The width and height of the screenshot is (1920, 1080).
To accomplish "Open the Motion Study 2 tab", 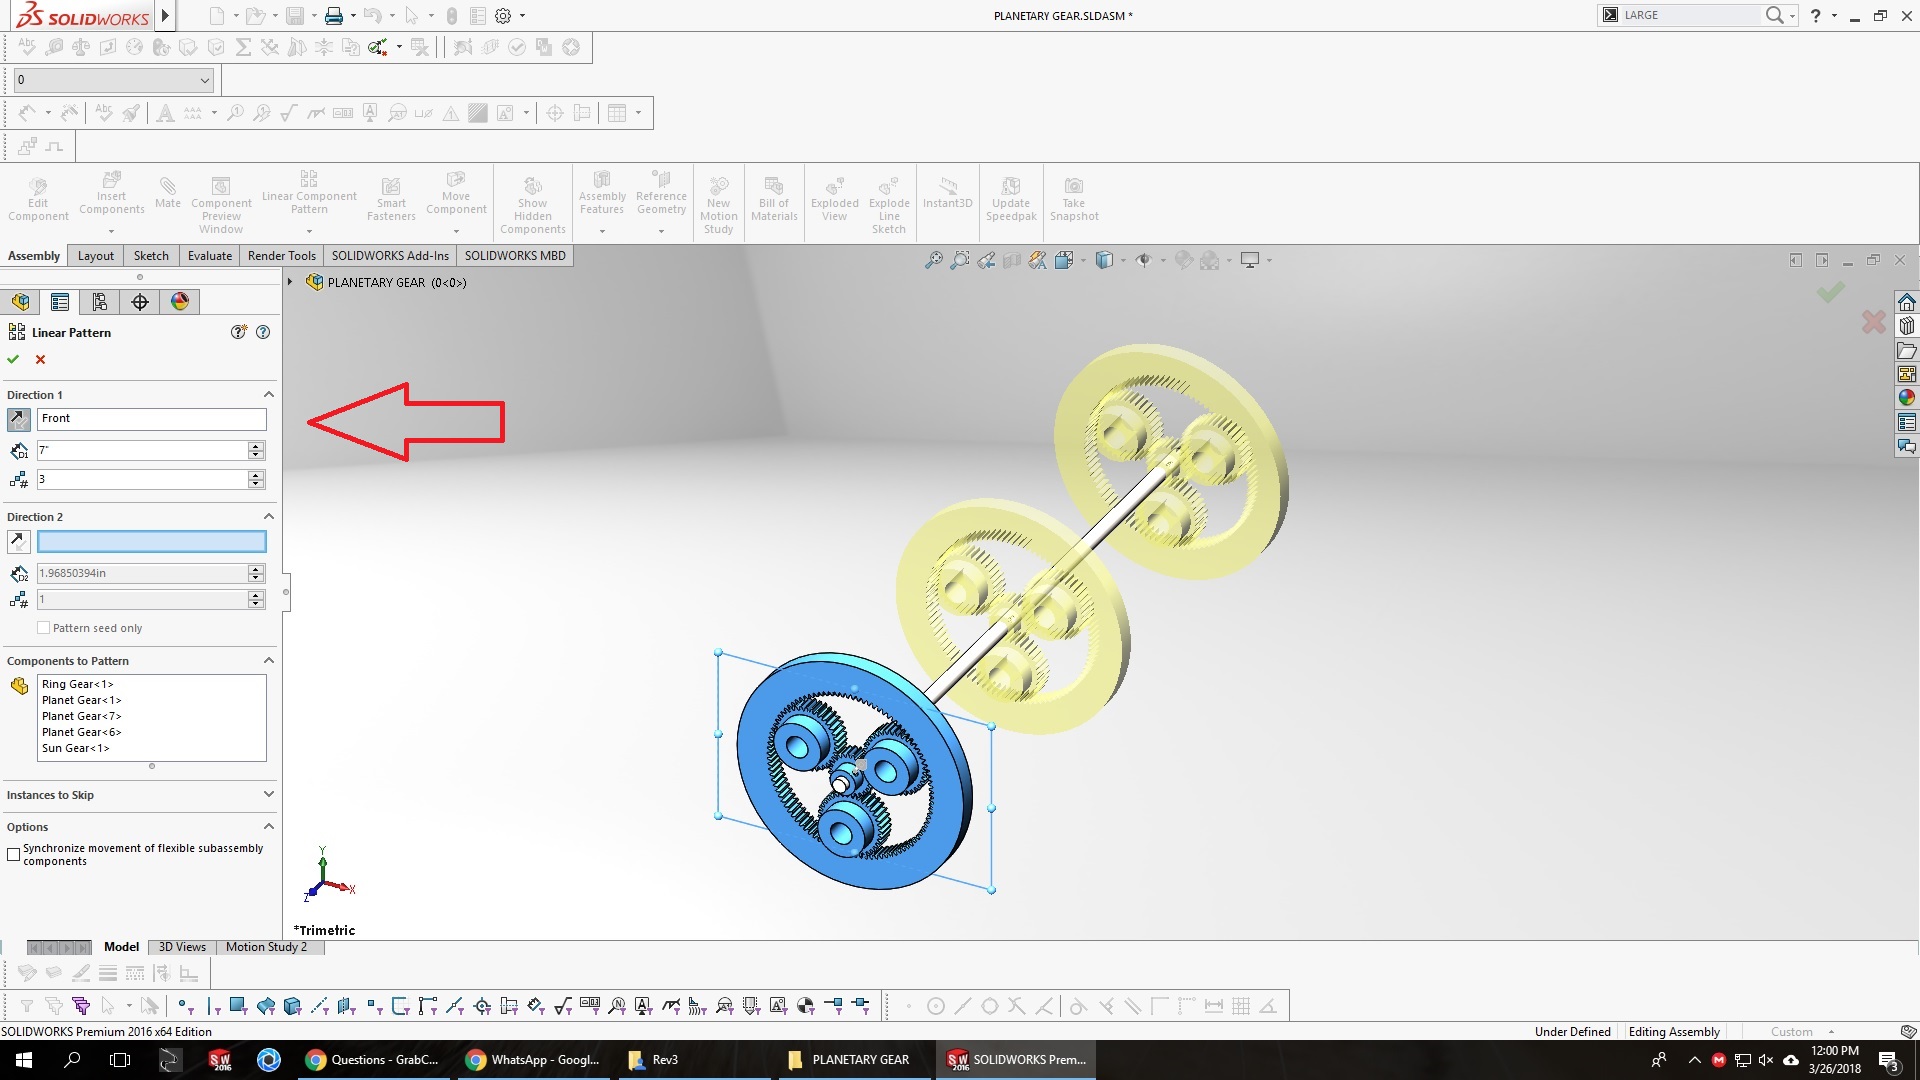I will pyautogui.click(x=266, y=947).
